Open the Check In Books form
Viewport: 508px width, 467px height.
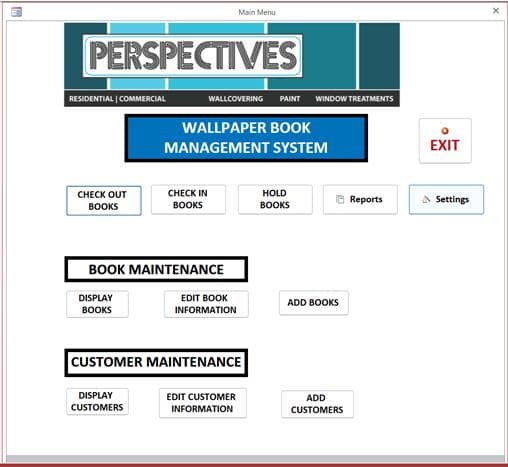[x=188, y=199]
